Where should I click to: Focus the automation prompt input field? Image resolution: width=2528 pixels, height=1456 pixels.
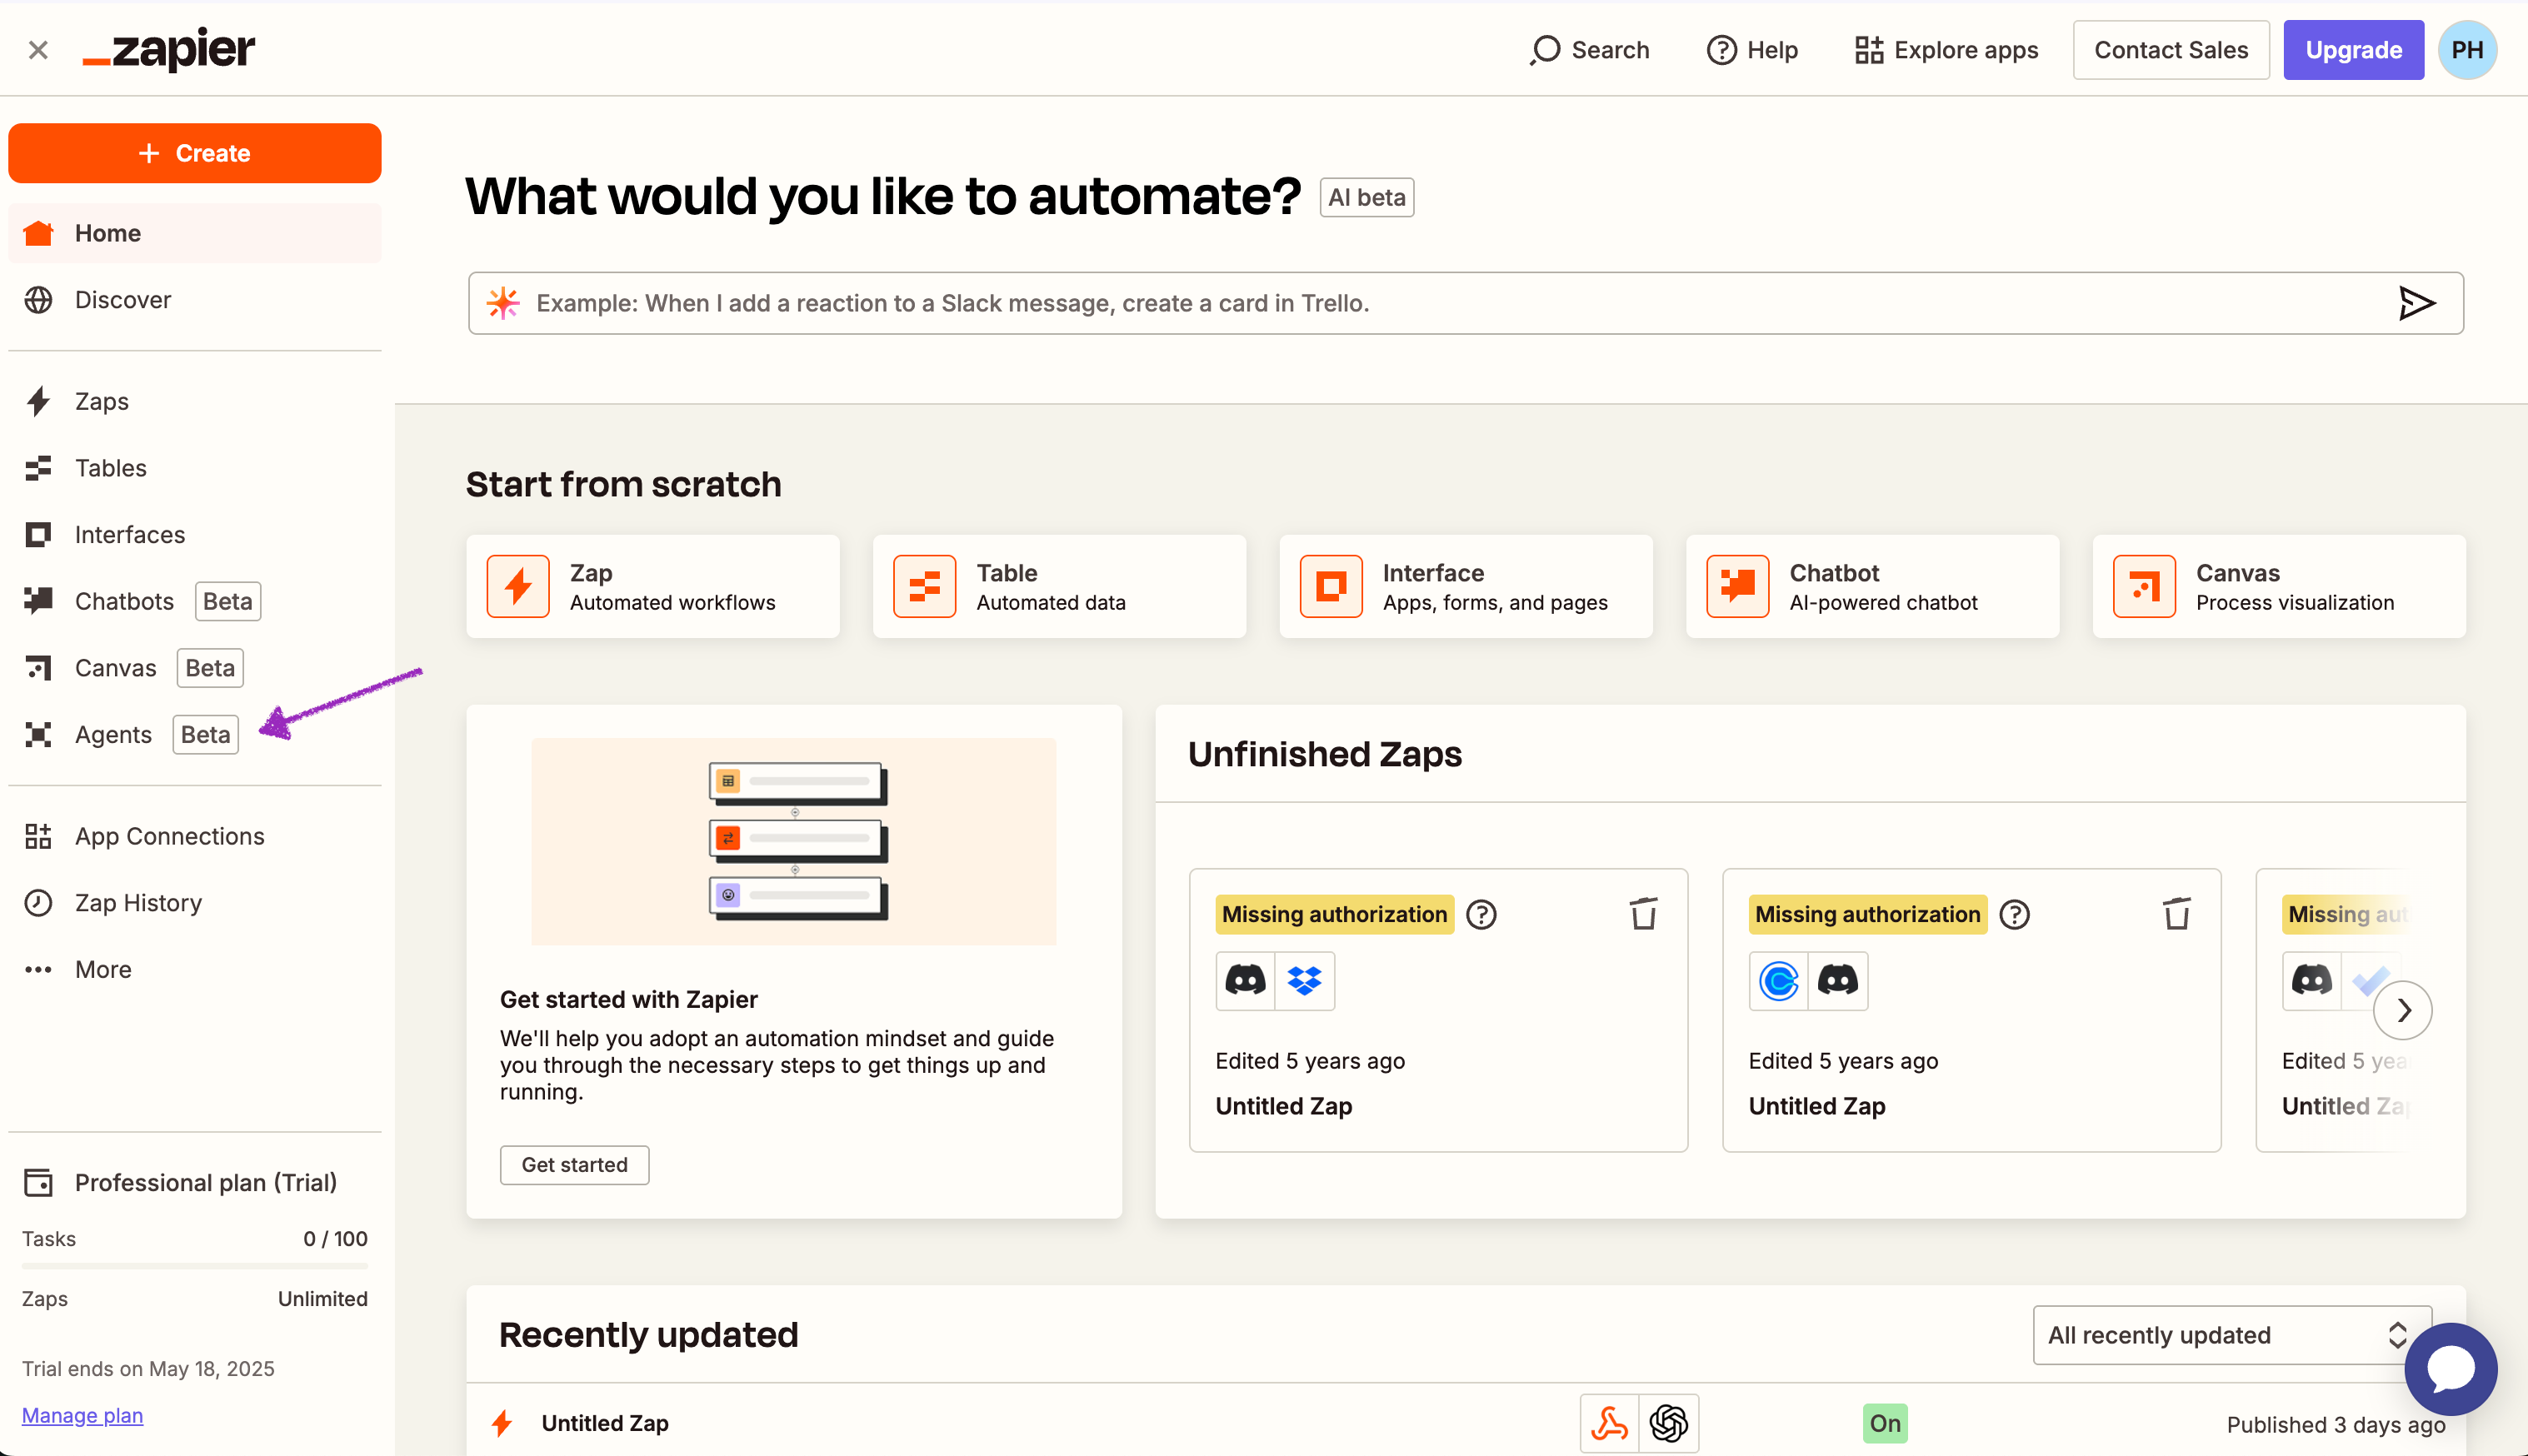(1400, 303)
